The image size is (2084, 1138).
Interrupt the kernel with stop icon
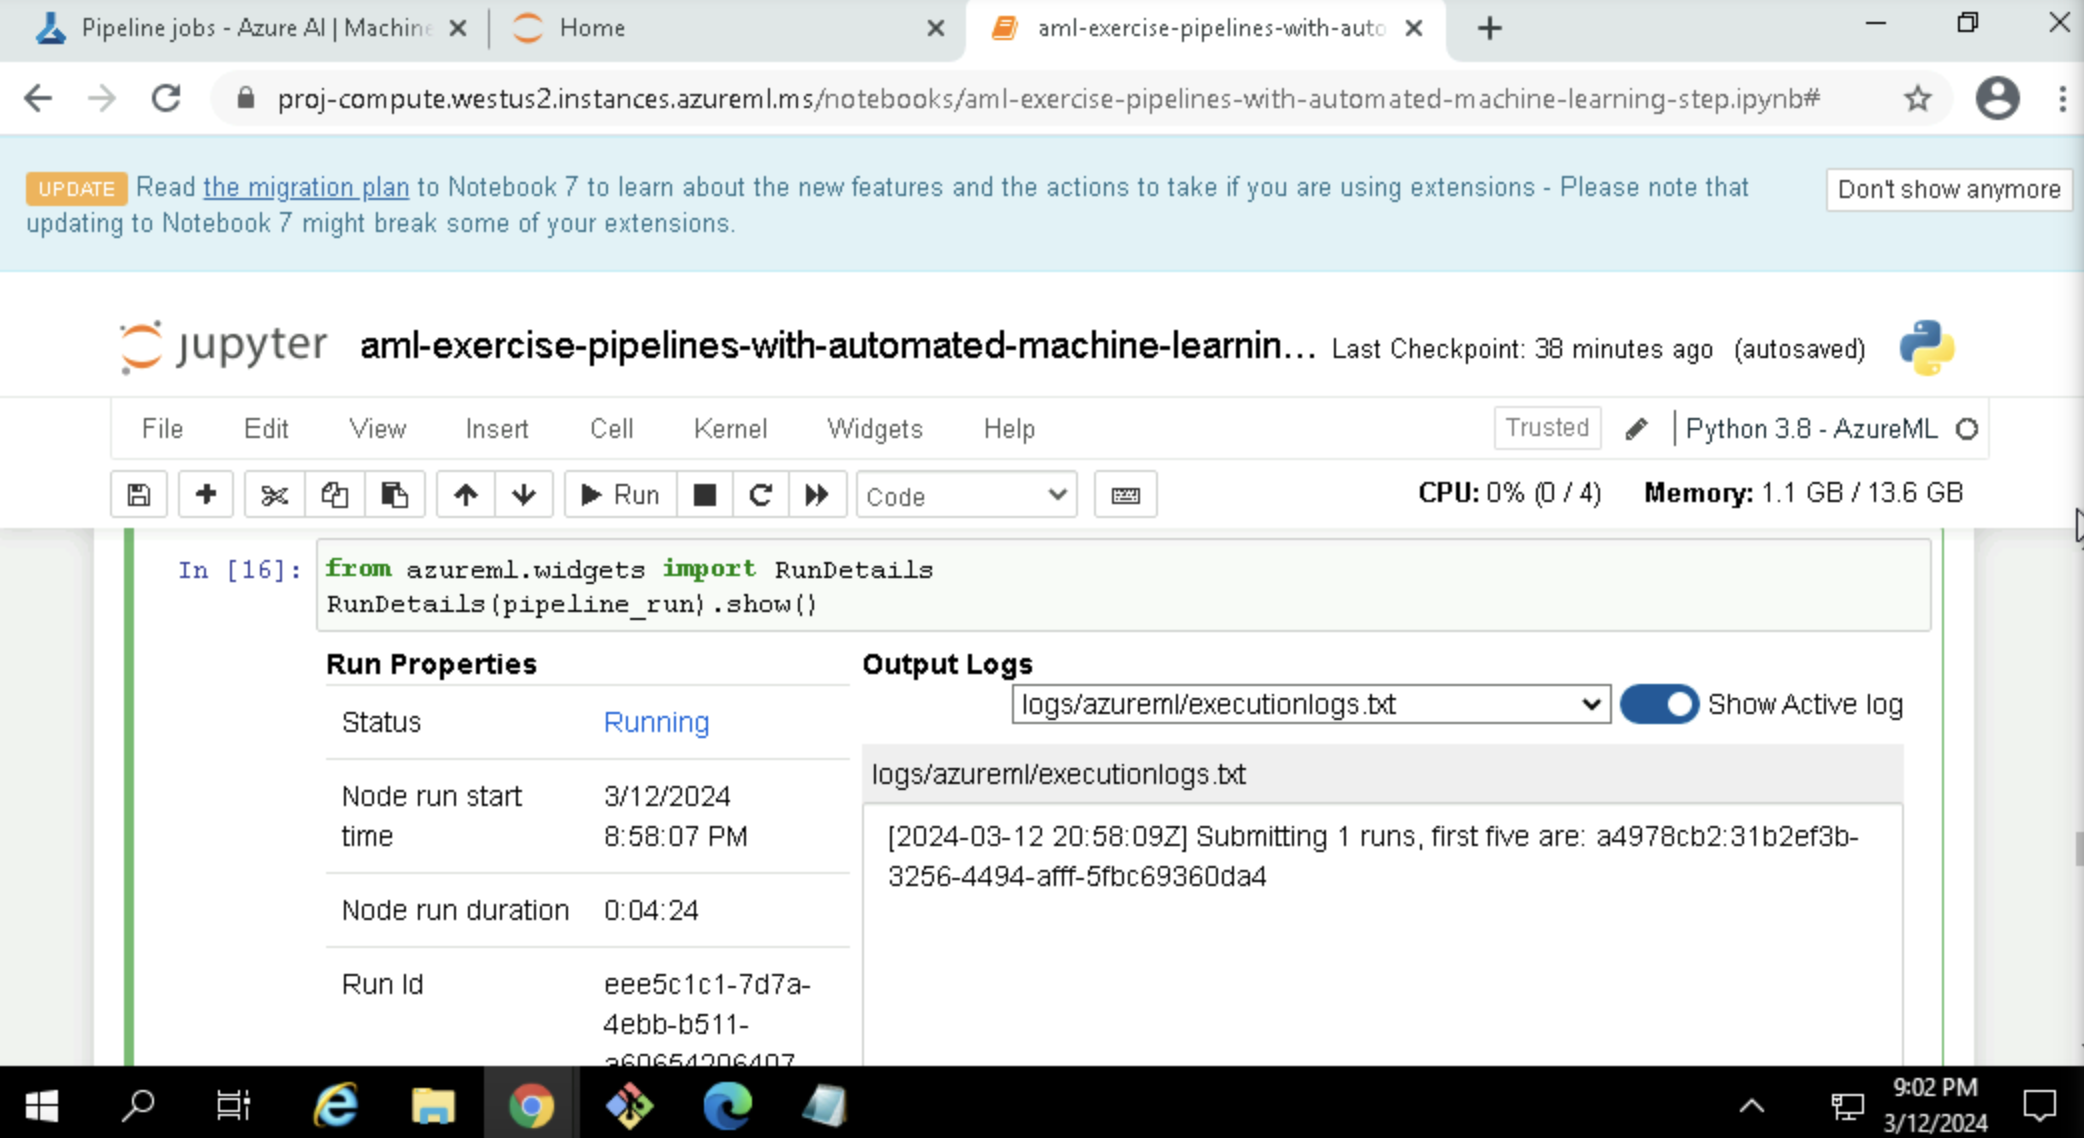click(x=704, y=495)
